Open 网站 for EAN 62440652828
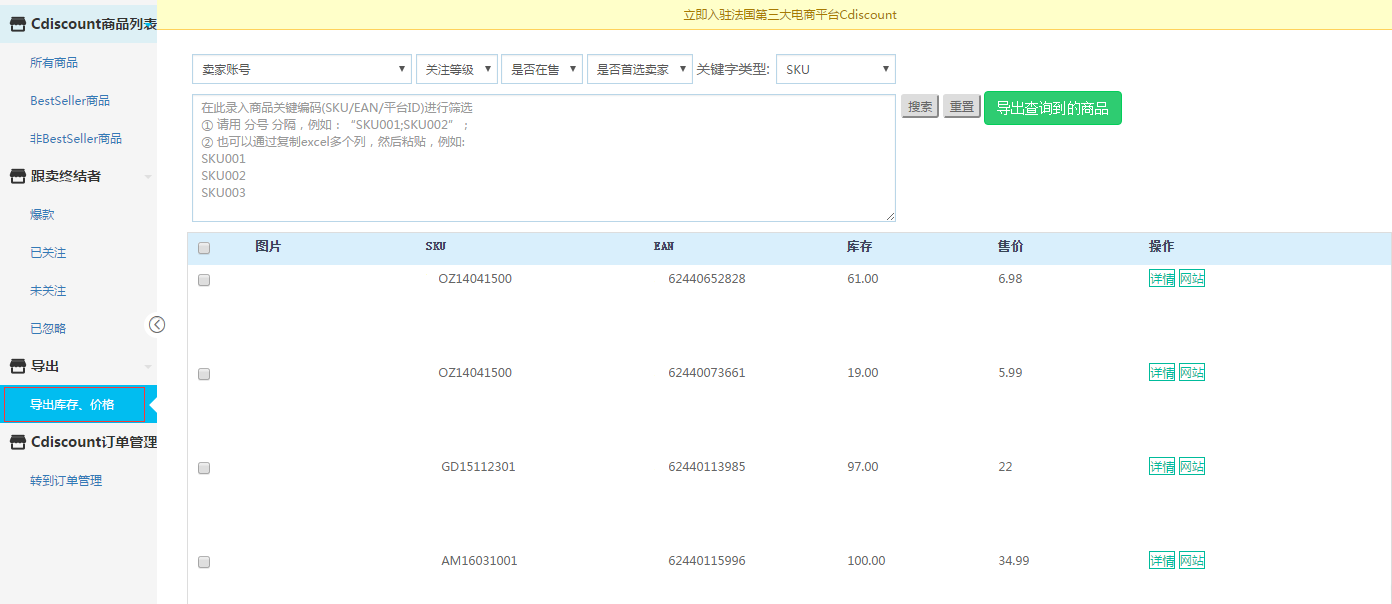Screen dimensions: 1392x604 (x=1192, y=278)
